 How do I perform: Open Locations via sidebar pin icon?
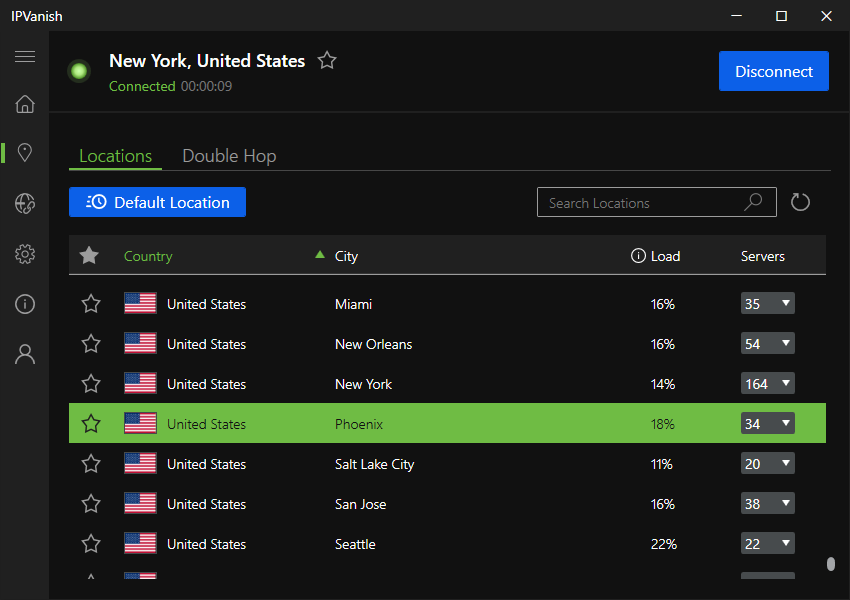coord(25,152)
